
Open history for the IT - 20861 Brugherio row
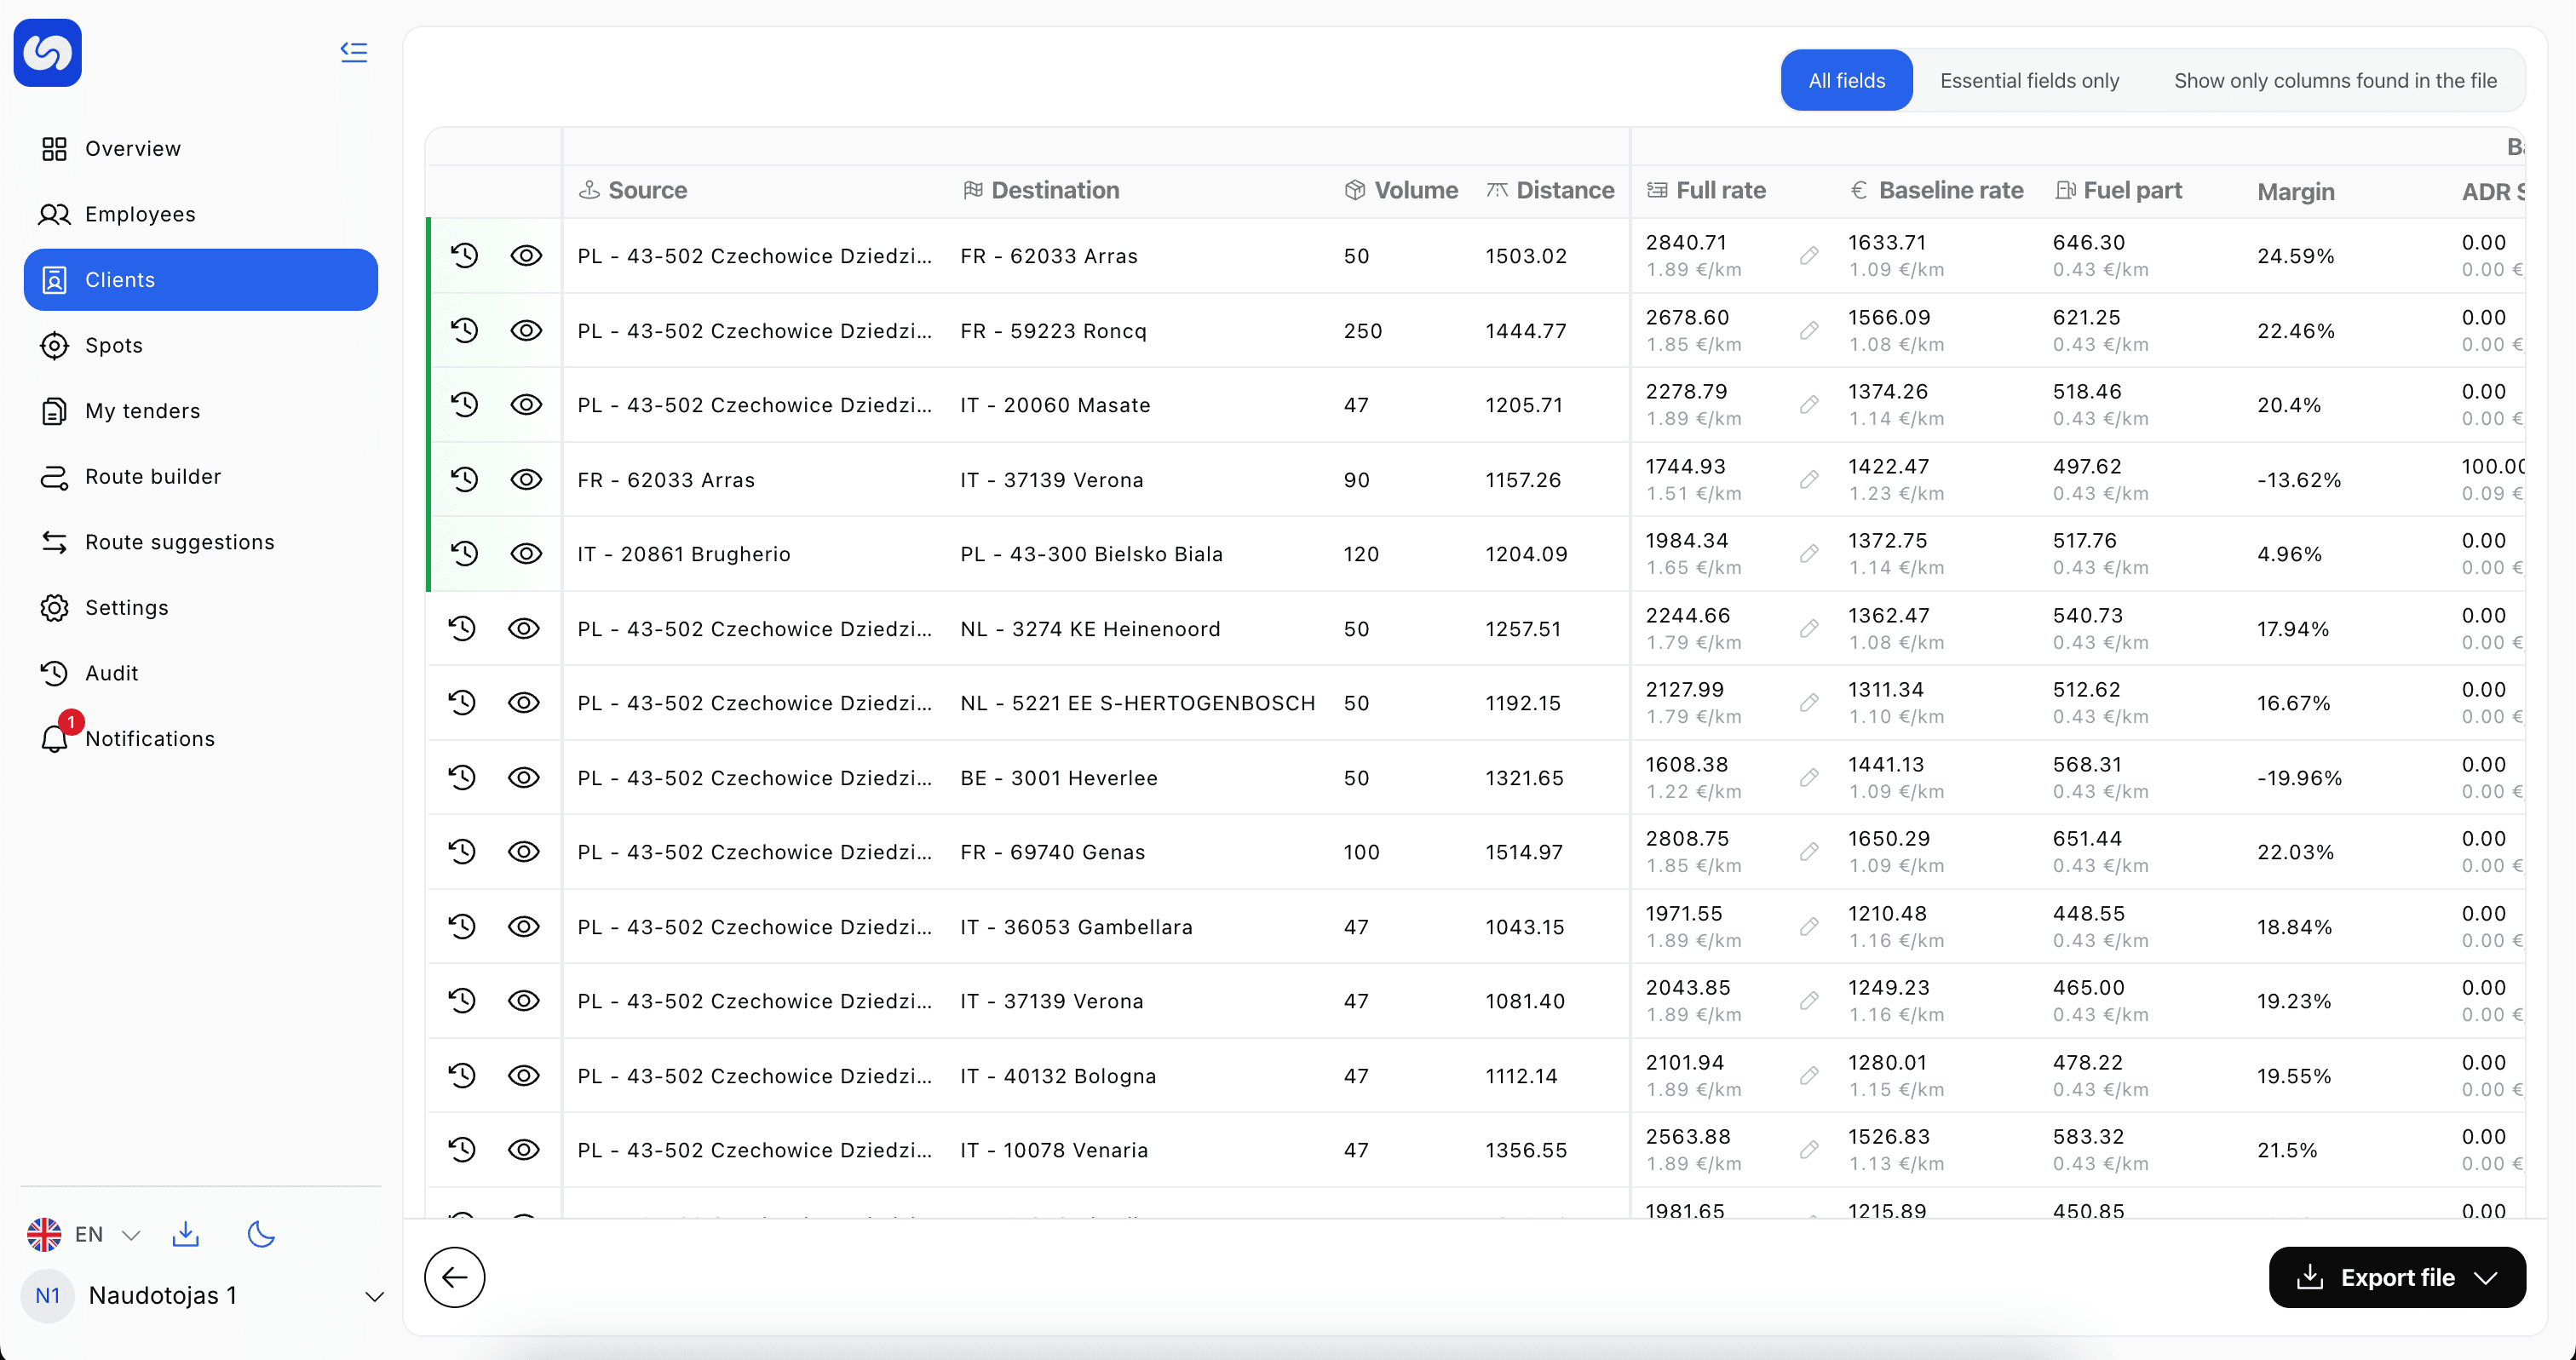[464, 554]
